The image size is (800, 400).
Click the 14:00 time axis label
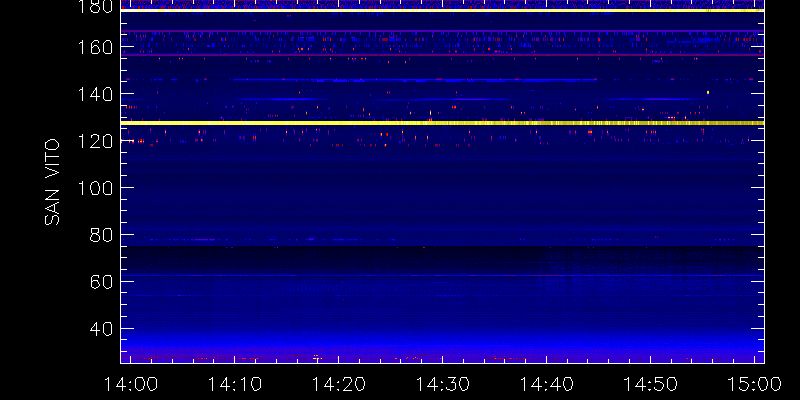click(130, 384)
